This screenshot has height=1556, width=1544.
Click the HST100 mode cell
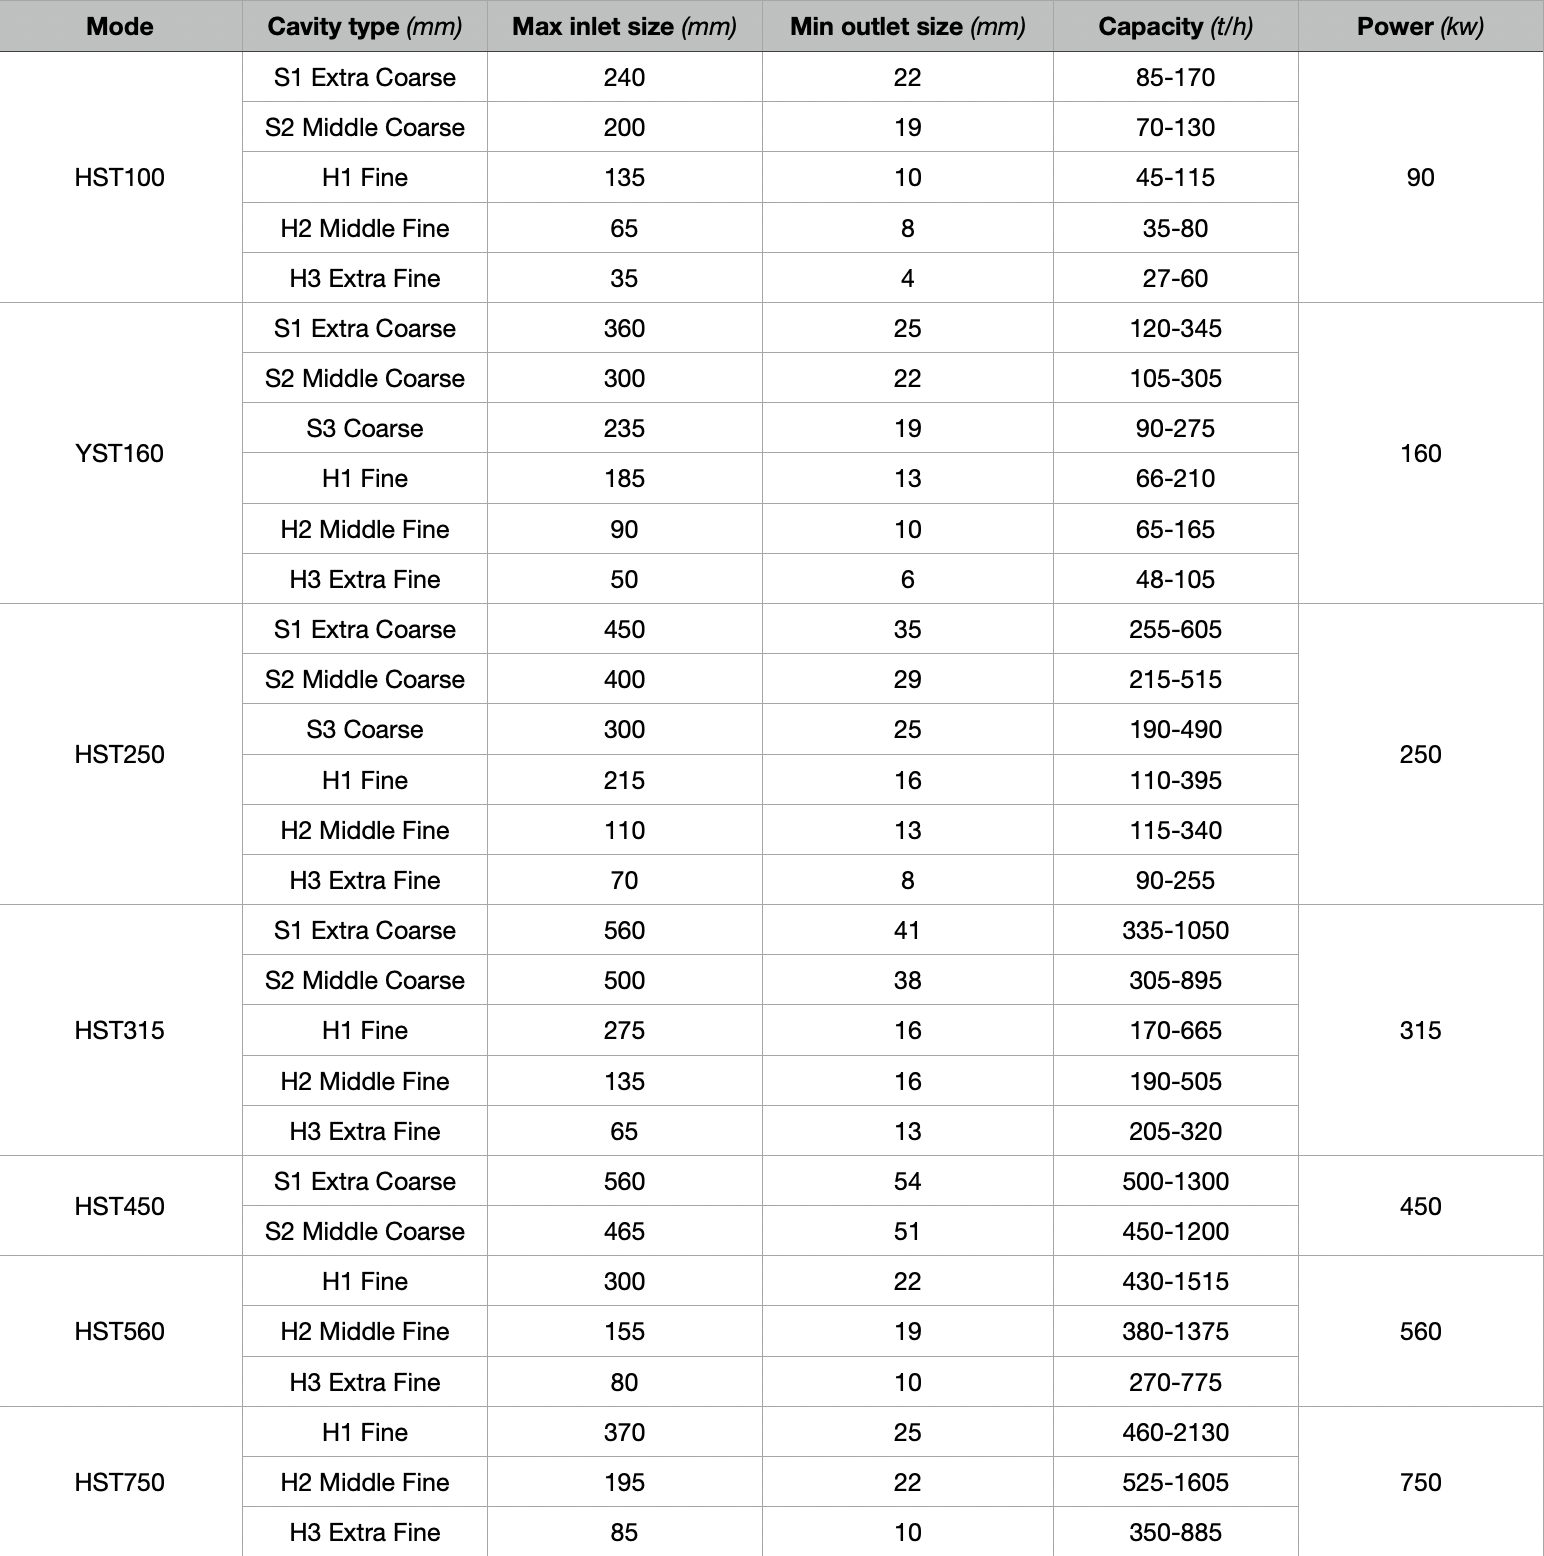point(120,178)
